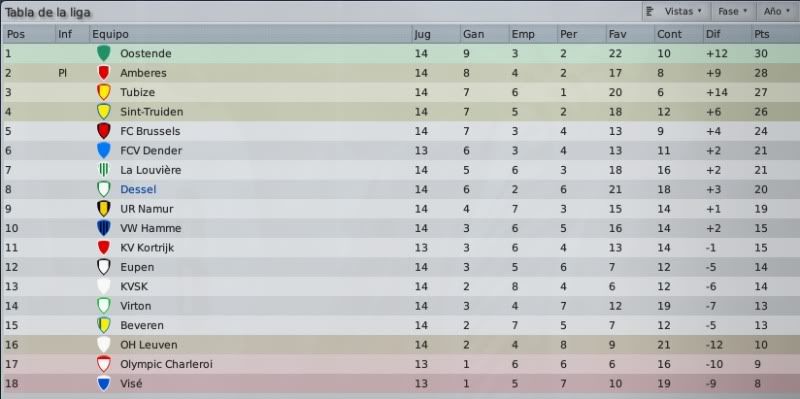Click the blue FCV Dender badge
Image resolution: width=800 pixels, height=399 pixels.
pyautogui.click(x=104, y=151)
